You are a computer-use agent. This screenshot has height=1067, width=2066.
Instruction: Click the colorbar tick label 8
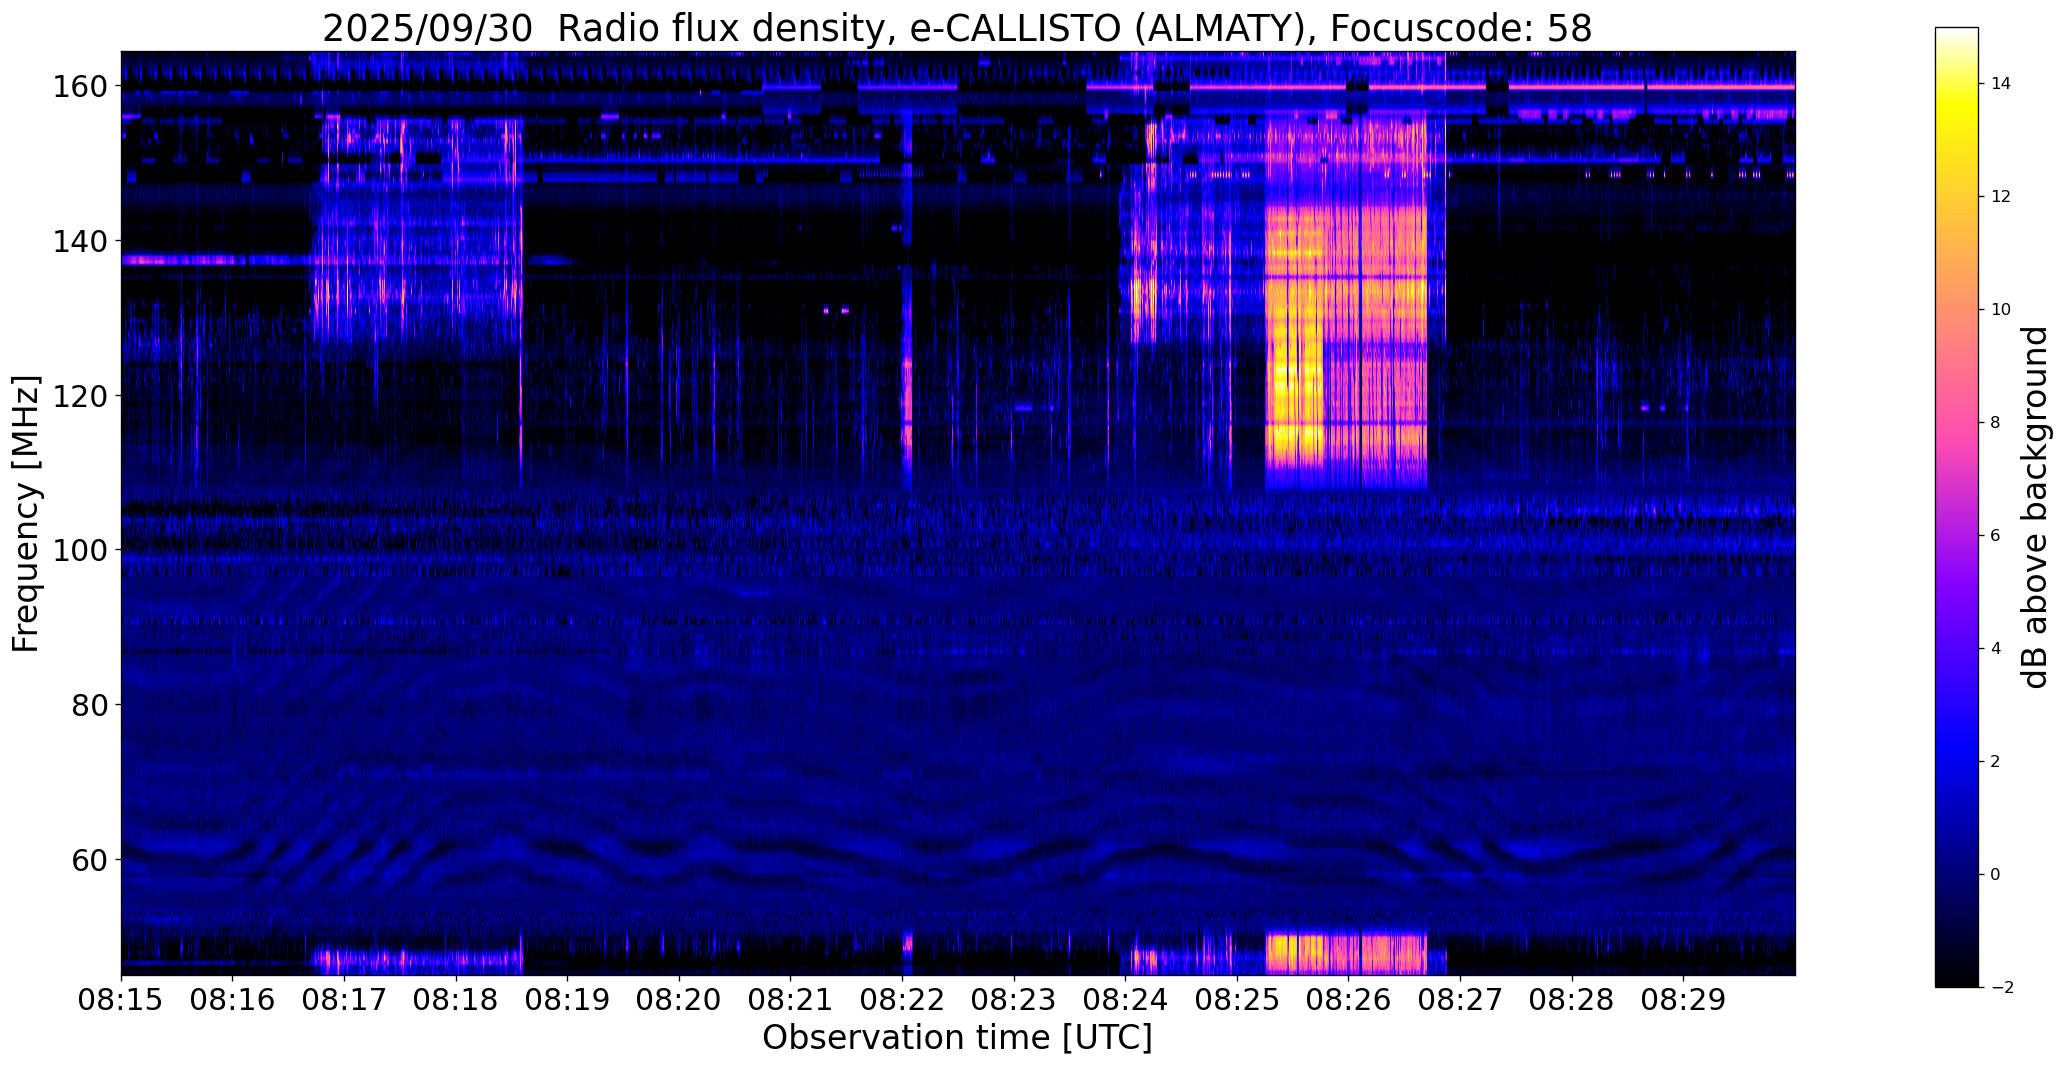coord(1995,423)
